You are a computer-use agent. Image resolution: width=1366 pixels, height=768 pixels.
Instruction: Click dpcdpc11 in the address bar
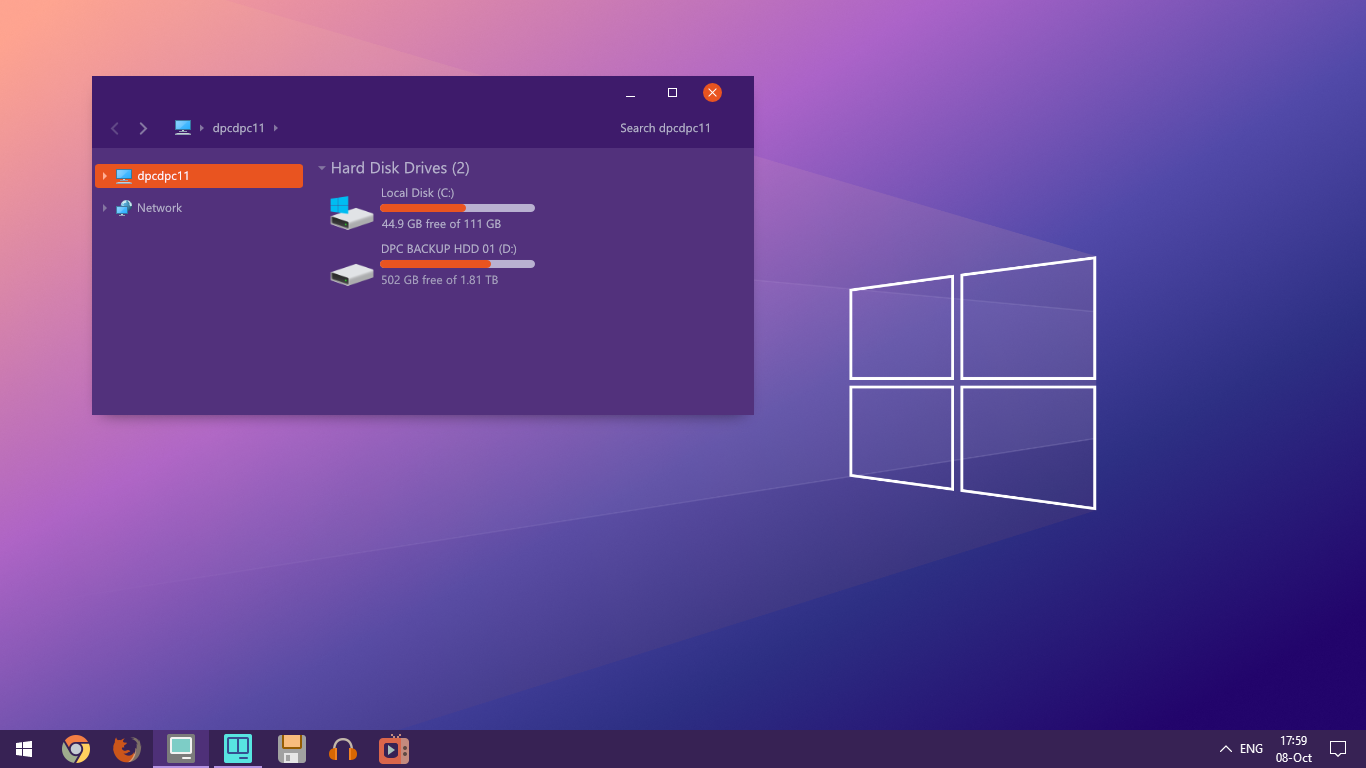click(x=238, y=128)
